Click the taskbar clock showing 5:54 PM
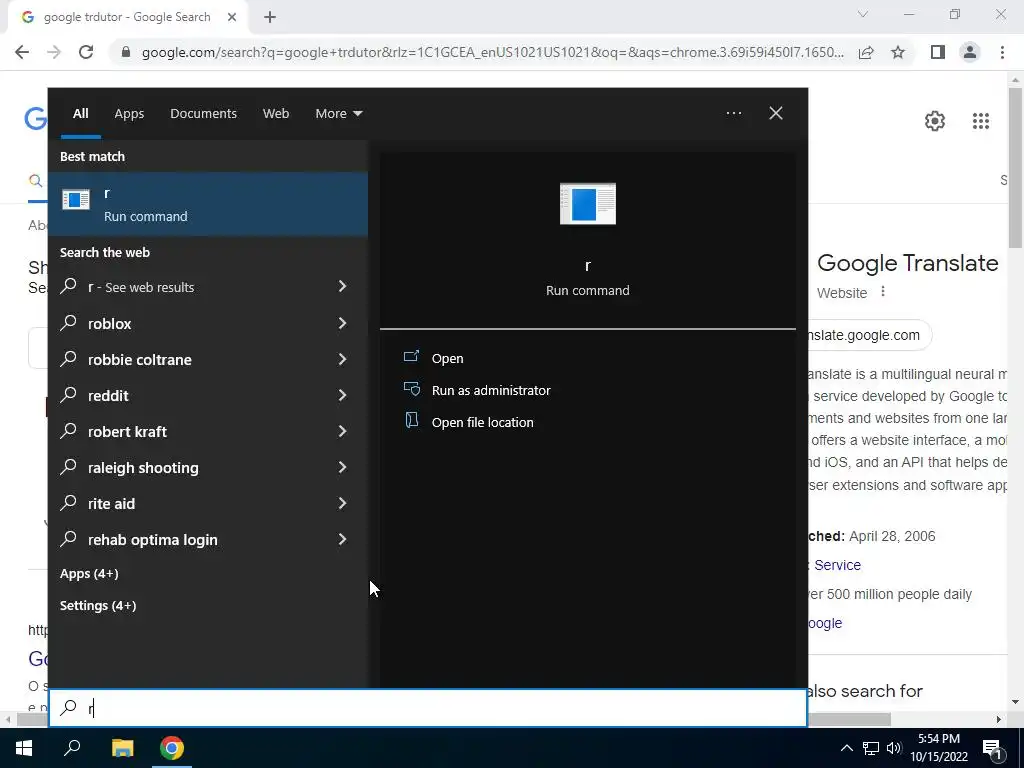This screenshot has width=1024, height=768. pos(939,748)
